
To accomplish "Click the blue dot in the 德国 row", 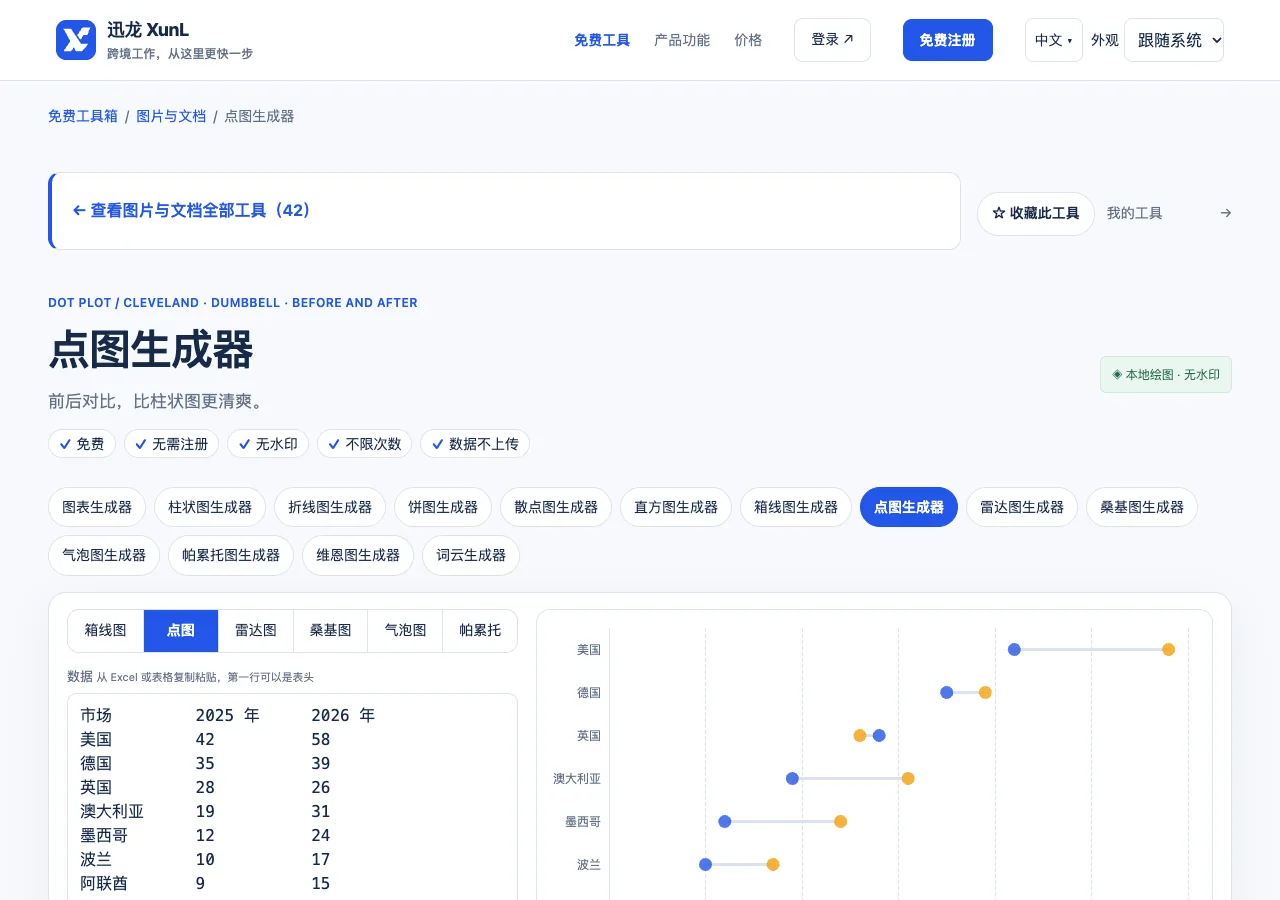I will tap(946, 693).
